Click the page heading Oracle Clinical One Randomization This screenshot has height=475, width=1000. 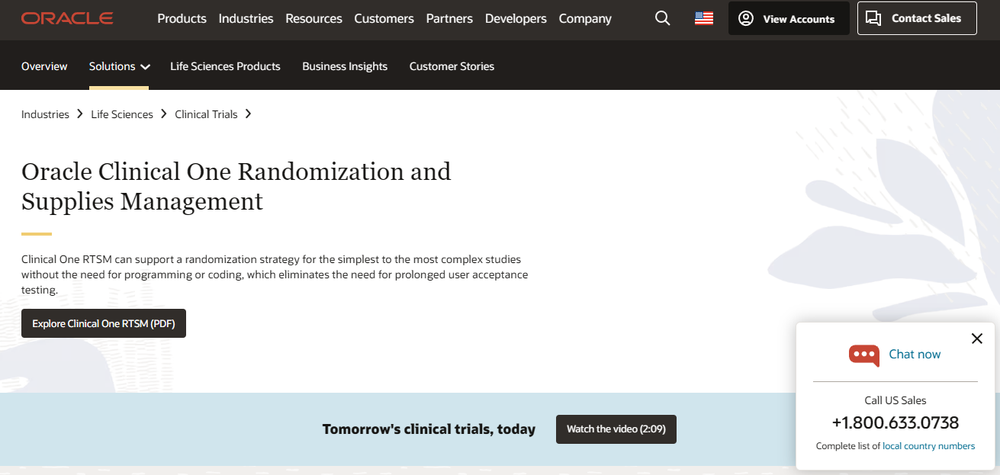pos(236,186)
